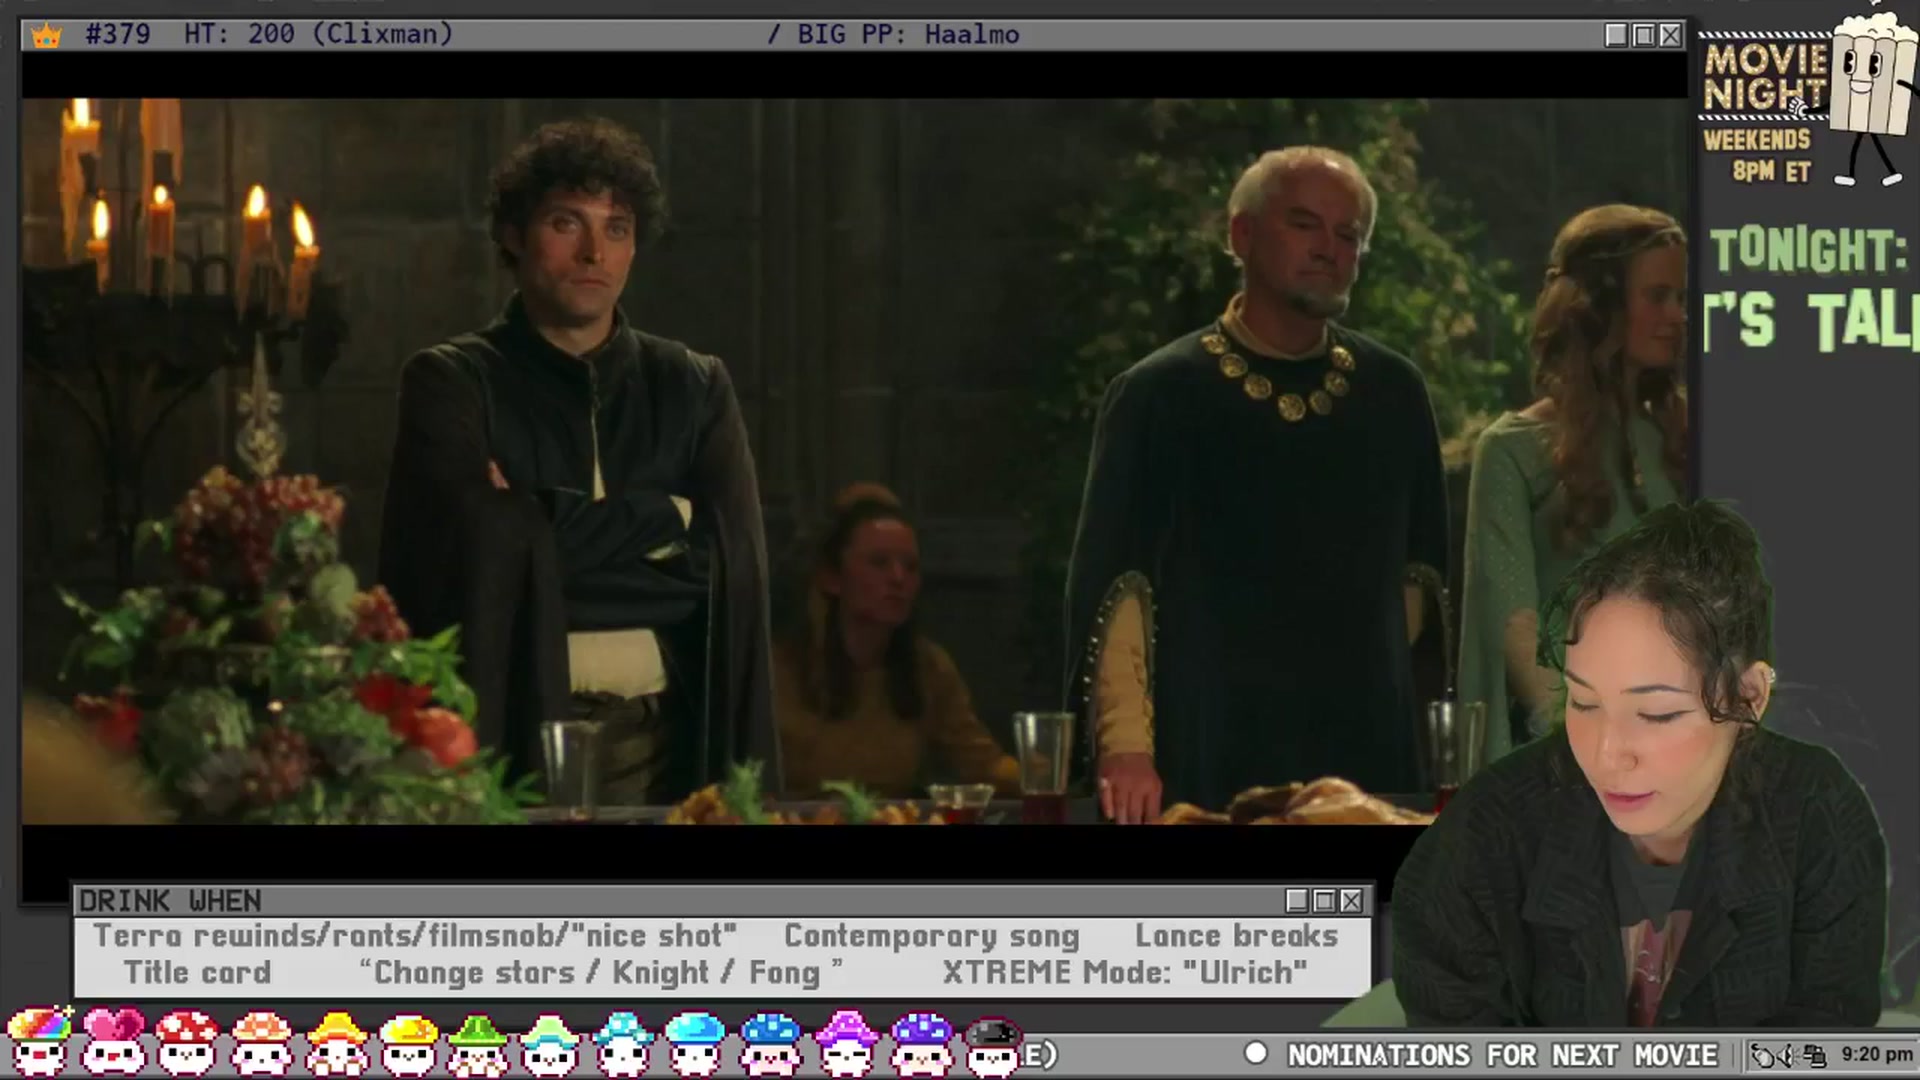Click the "BIG PP: Haalmo" title text
The height and width of the screenshot is (1080, 1920).
coord(908,35)
